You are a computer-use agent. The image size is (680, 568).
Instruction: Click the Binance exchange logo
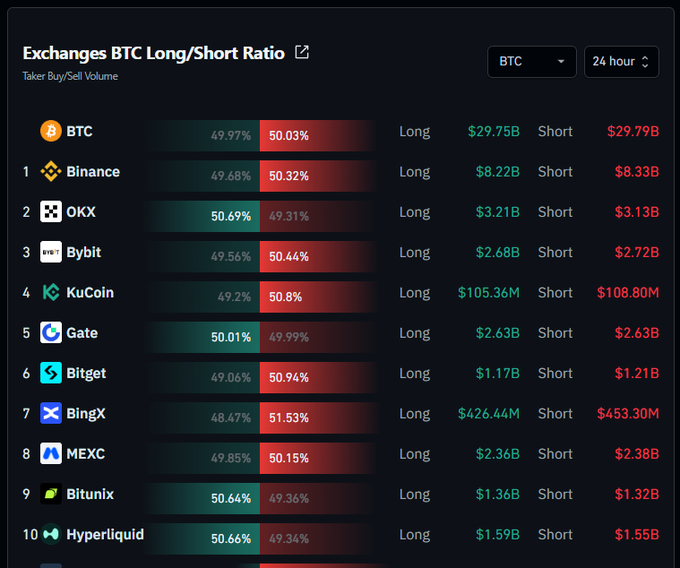coord(51,171)
